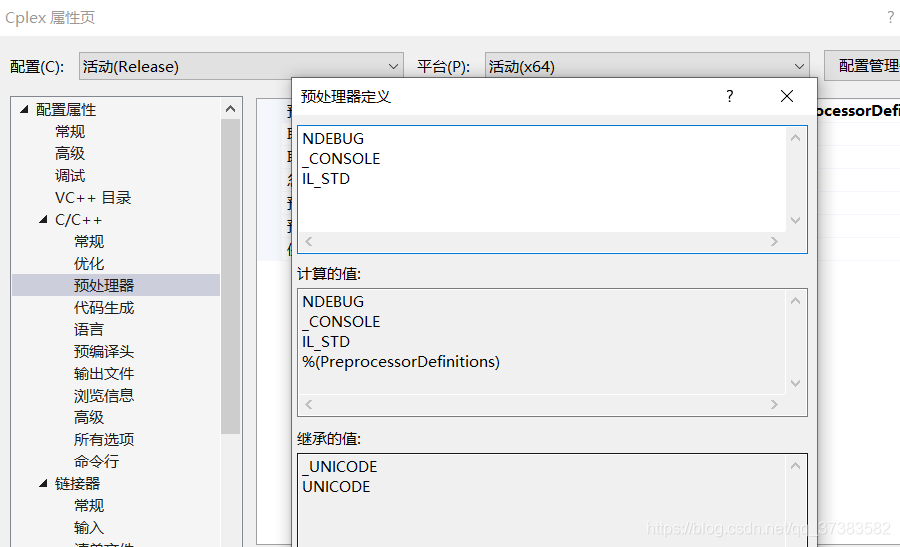Viewport: 900px width, 547px height.
Task: Click IL_STD line in the top edit box
Action: (326, 179)
